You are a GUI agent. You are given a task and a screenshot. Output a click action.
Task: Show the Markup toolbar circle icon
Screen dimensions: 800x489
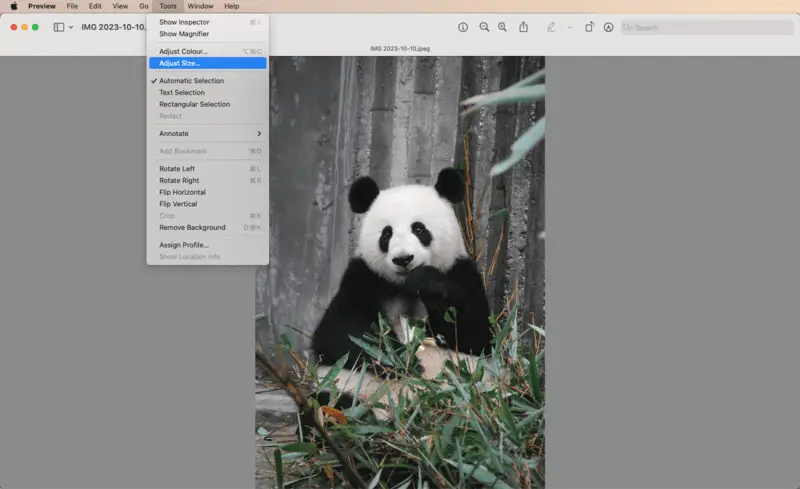click(608, 27)
